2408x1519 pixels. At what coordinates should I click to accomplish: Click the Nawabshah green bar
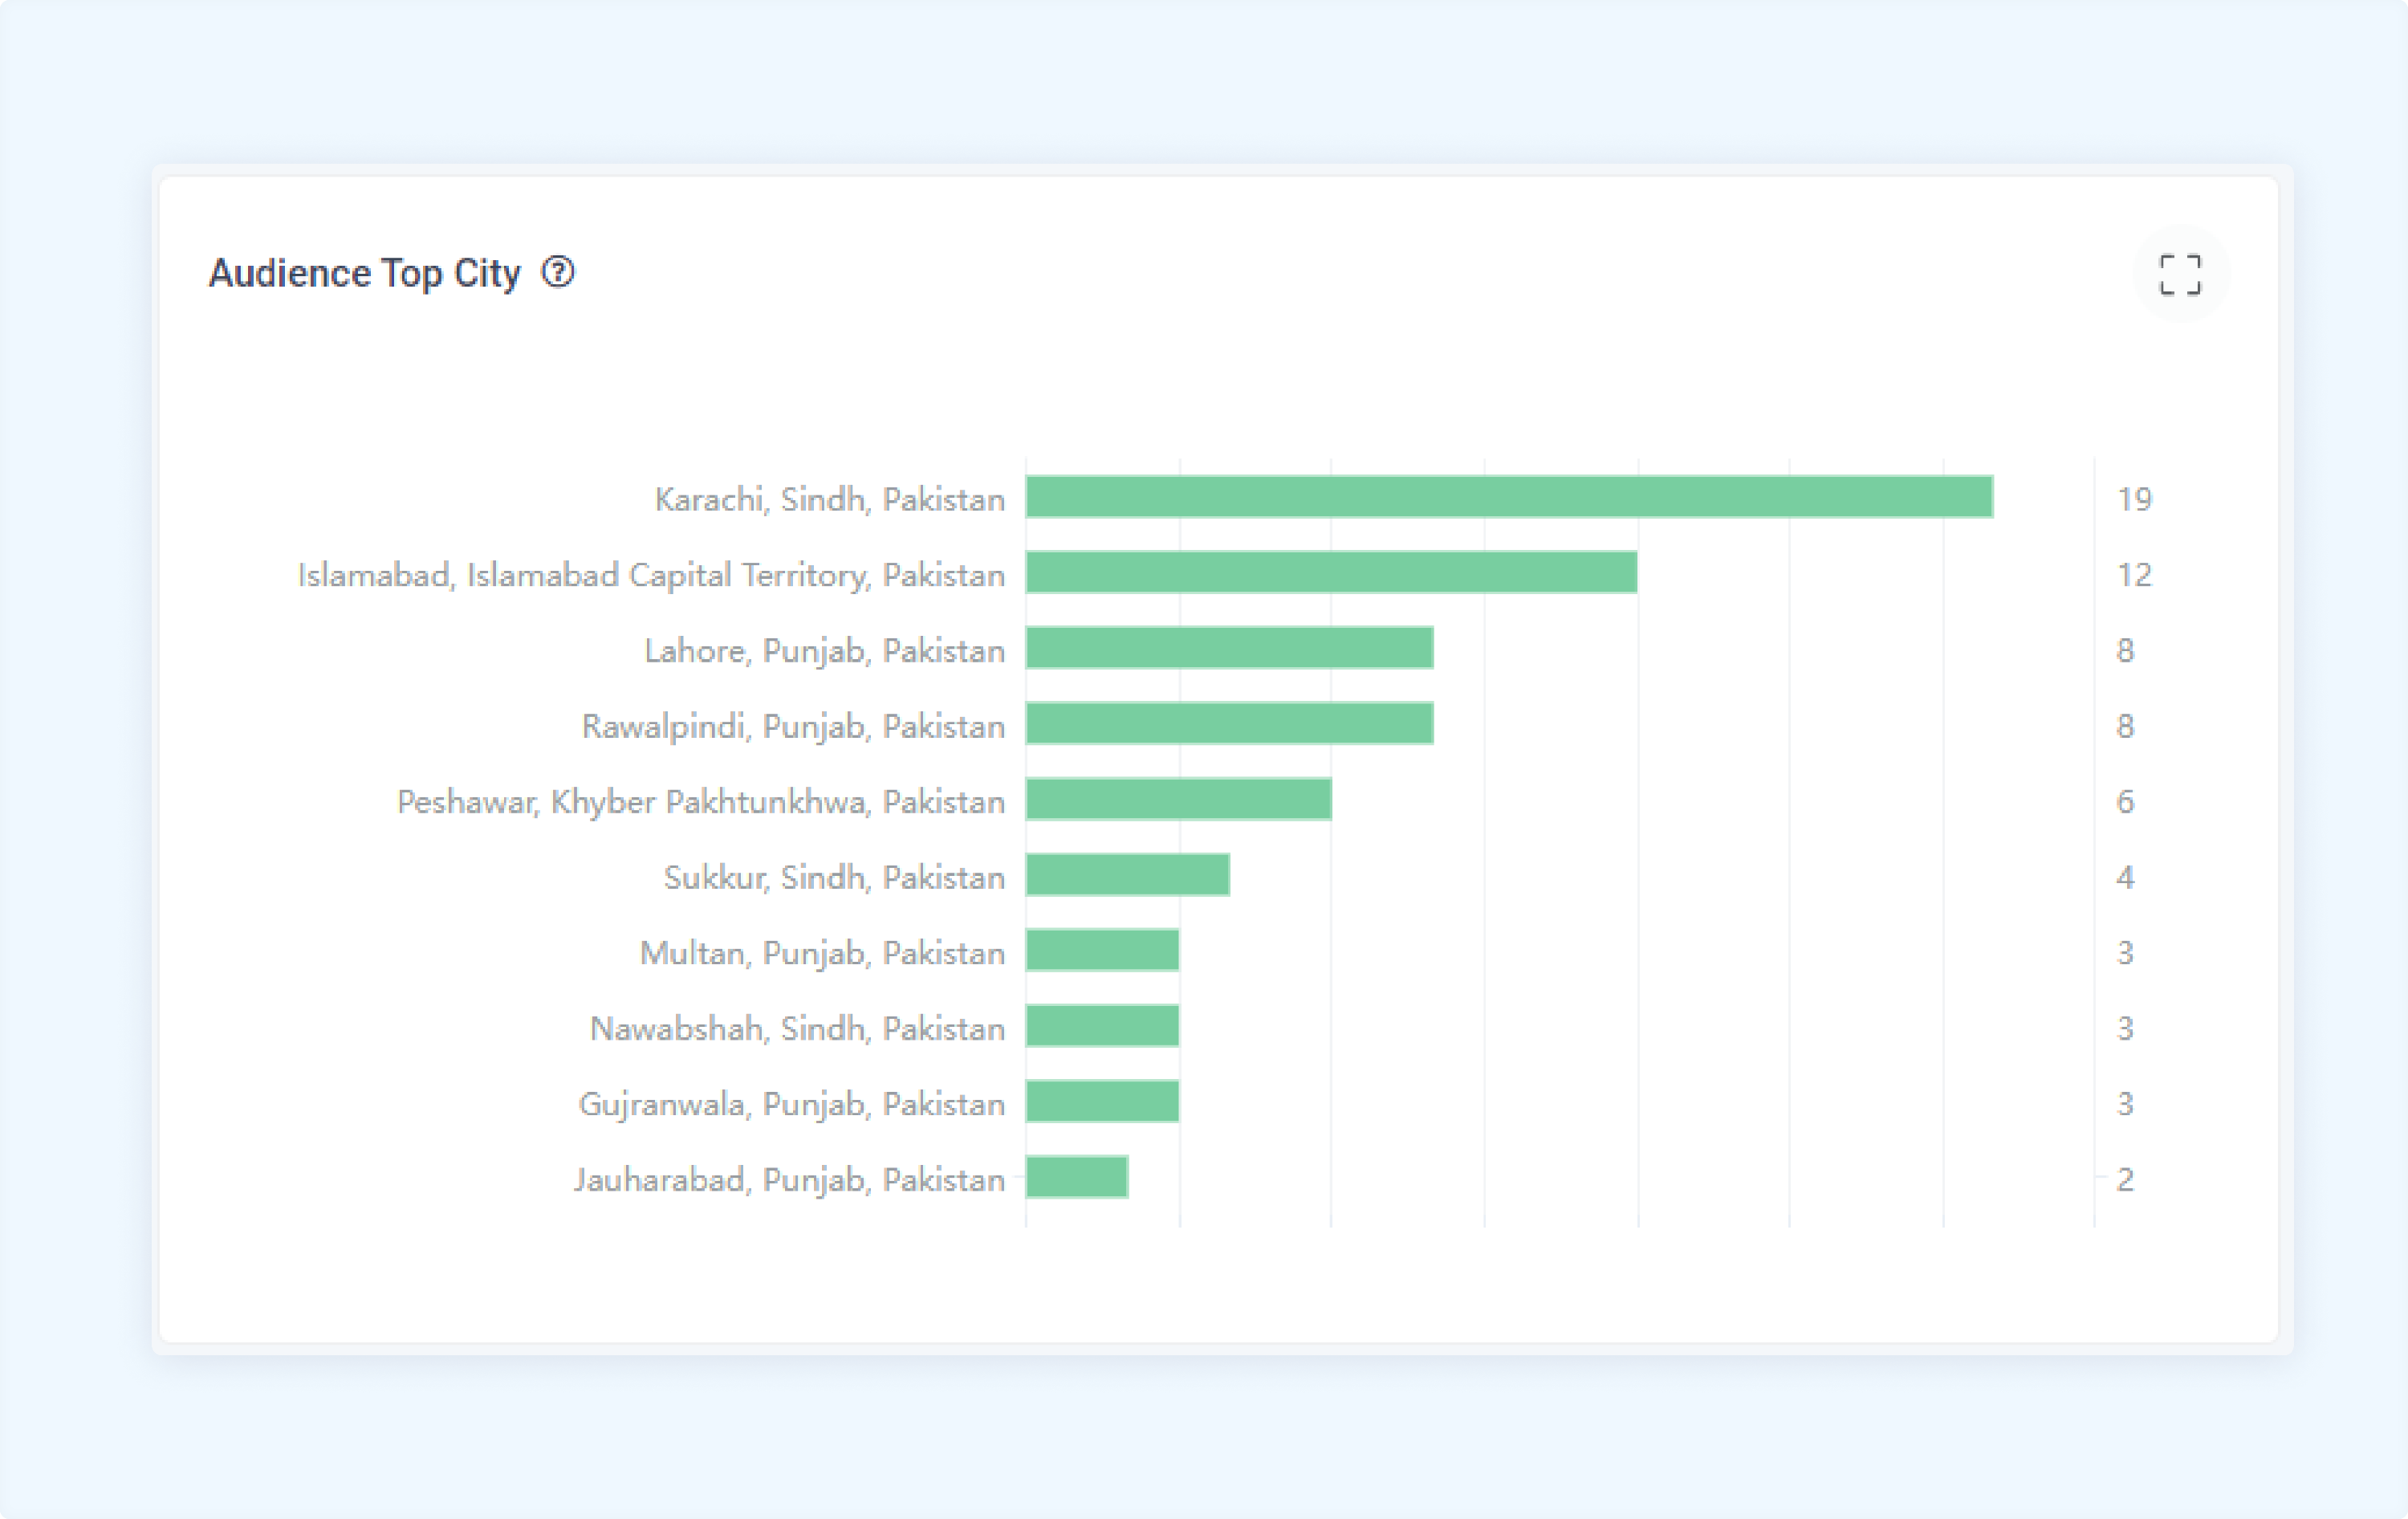1102,1026
